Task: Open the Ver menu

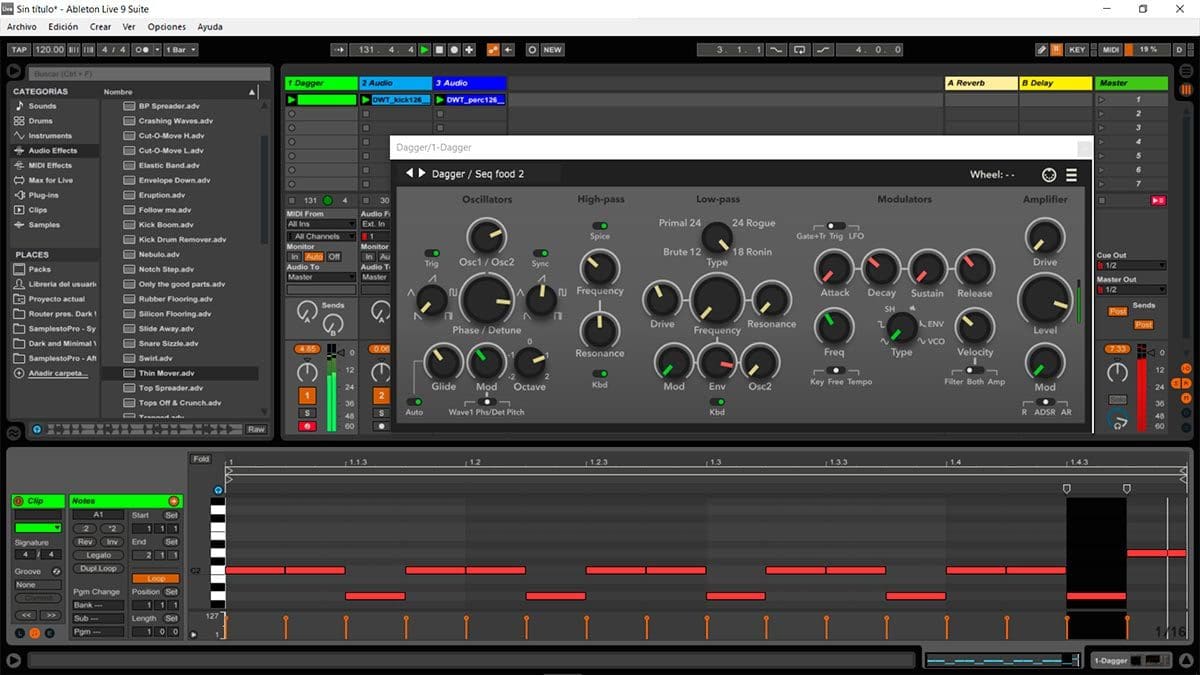Action: tap(129, 27)
